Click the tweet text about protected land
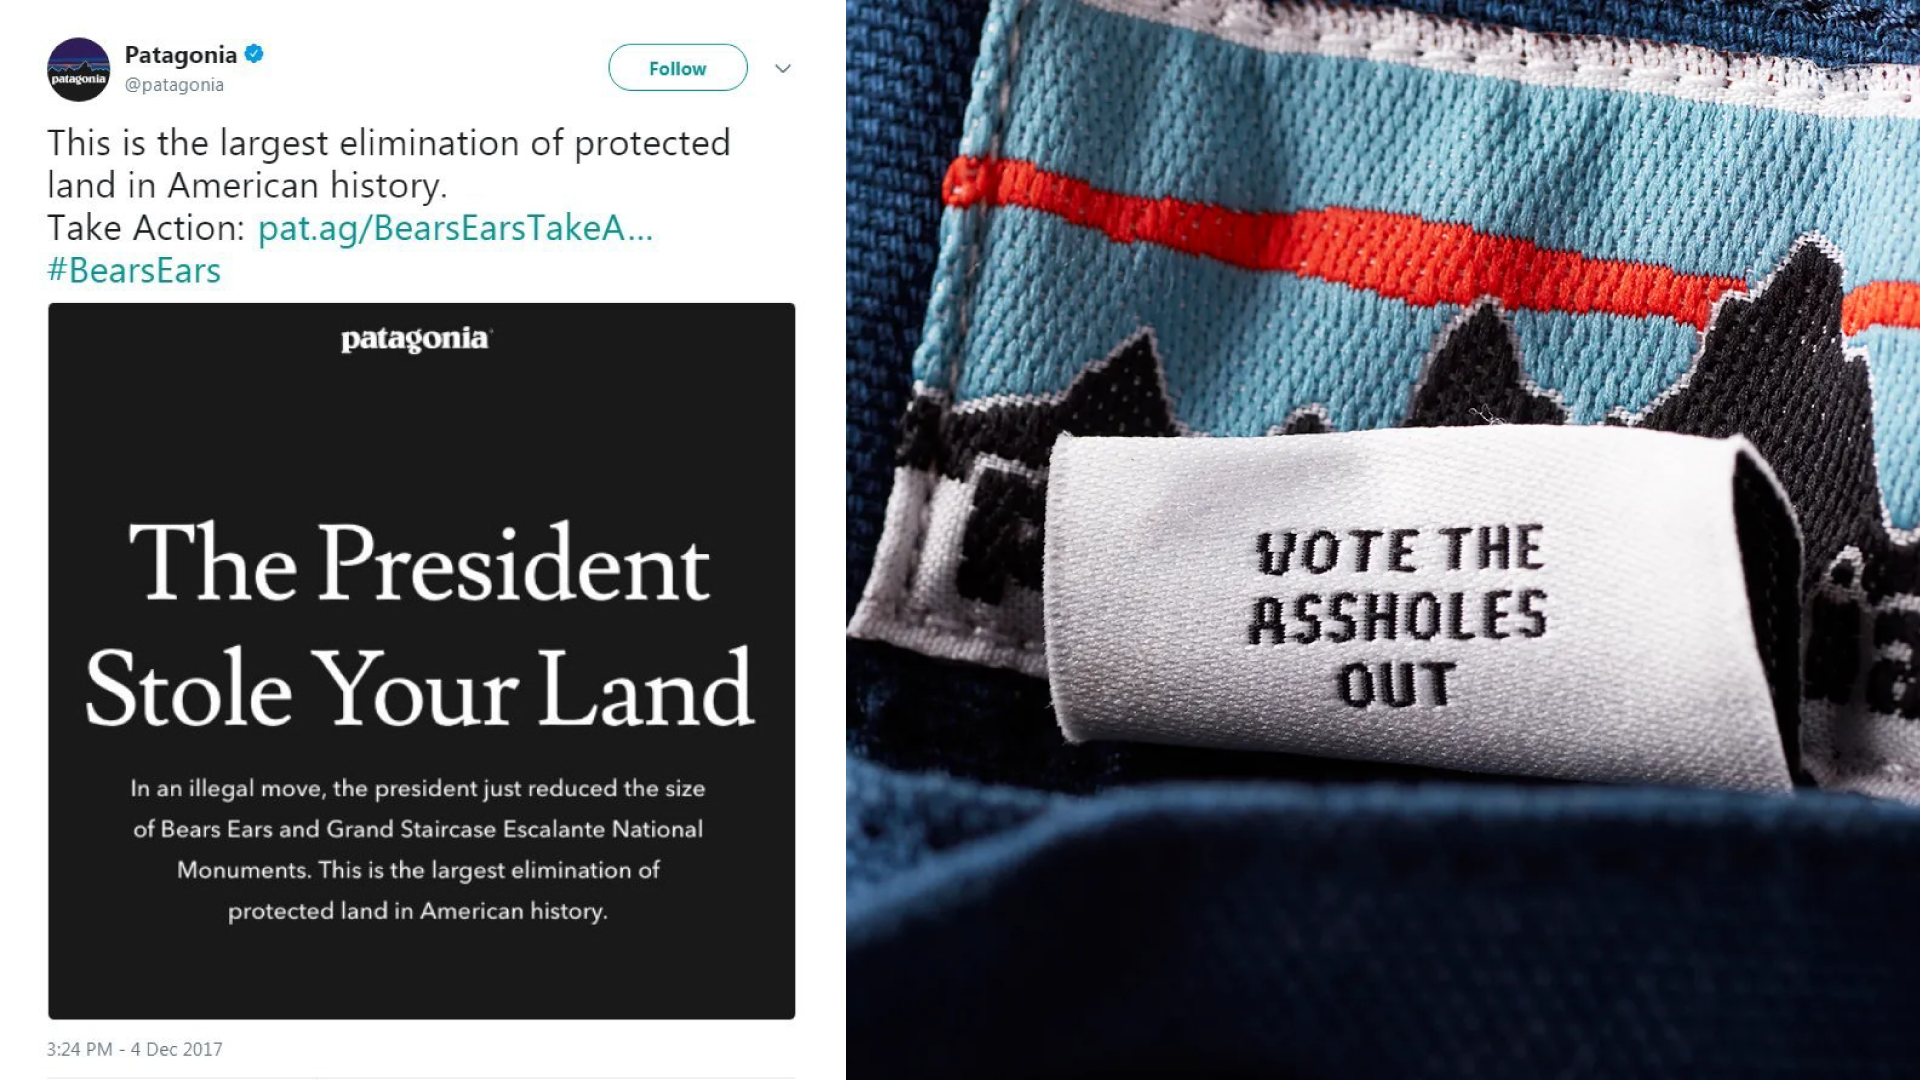The height and width of the screenshot is (1080, 1920). tap(389, 164)
